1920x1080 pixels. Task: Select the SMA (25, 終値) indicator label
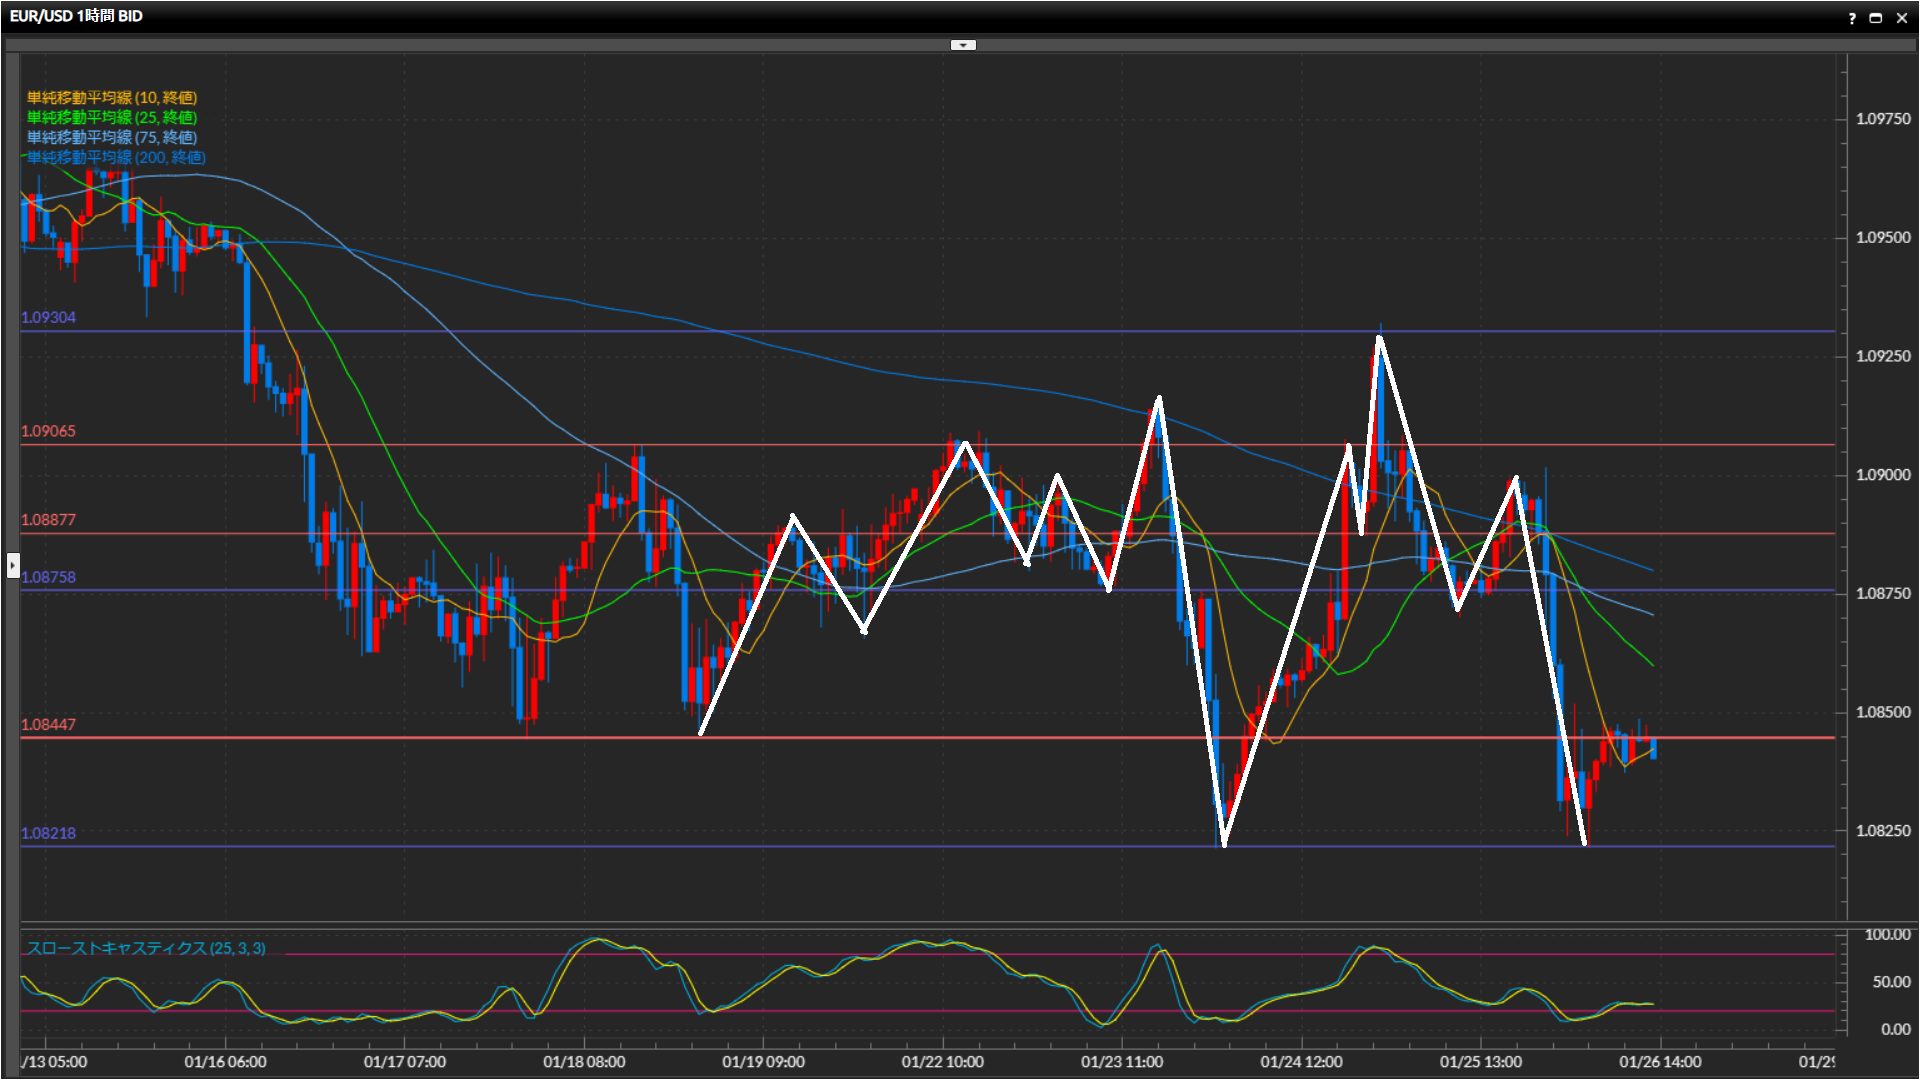112,118
